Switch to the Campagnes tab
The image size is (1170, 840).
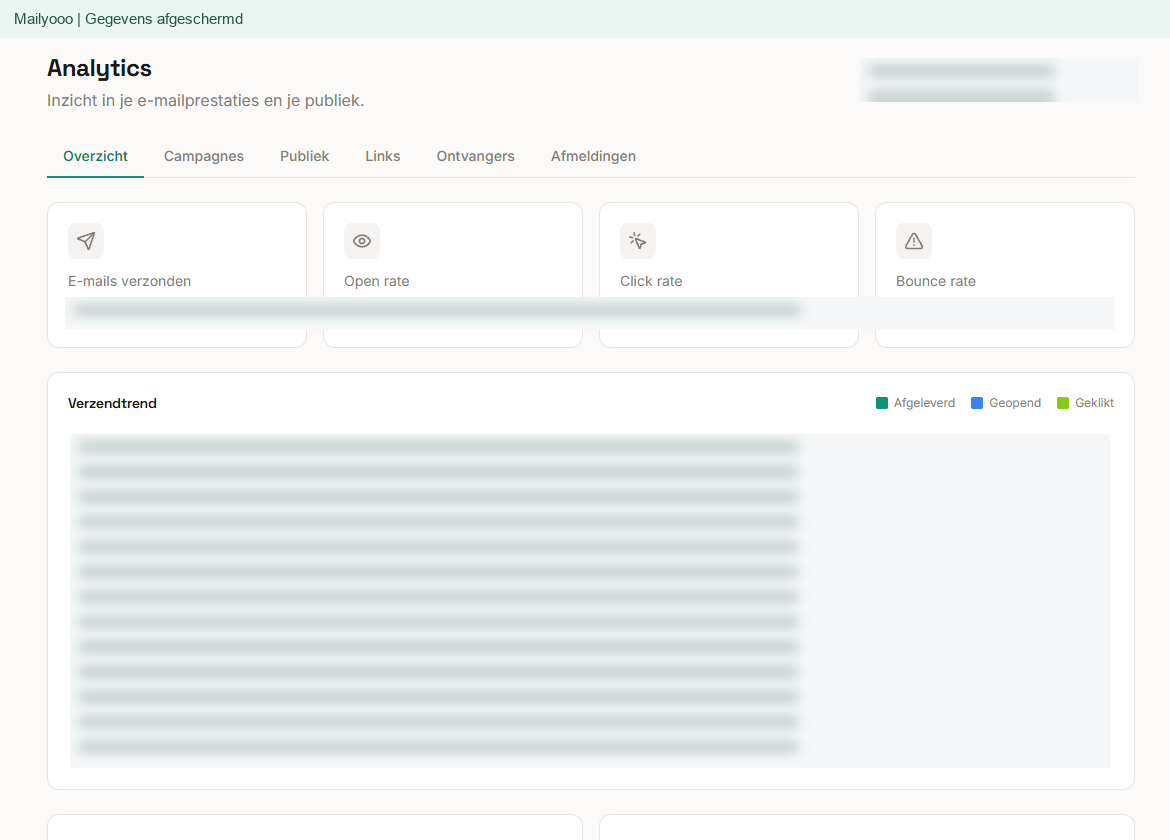click(x=204, y=156)
